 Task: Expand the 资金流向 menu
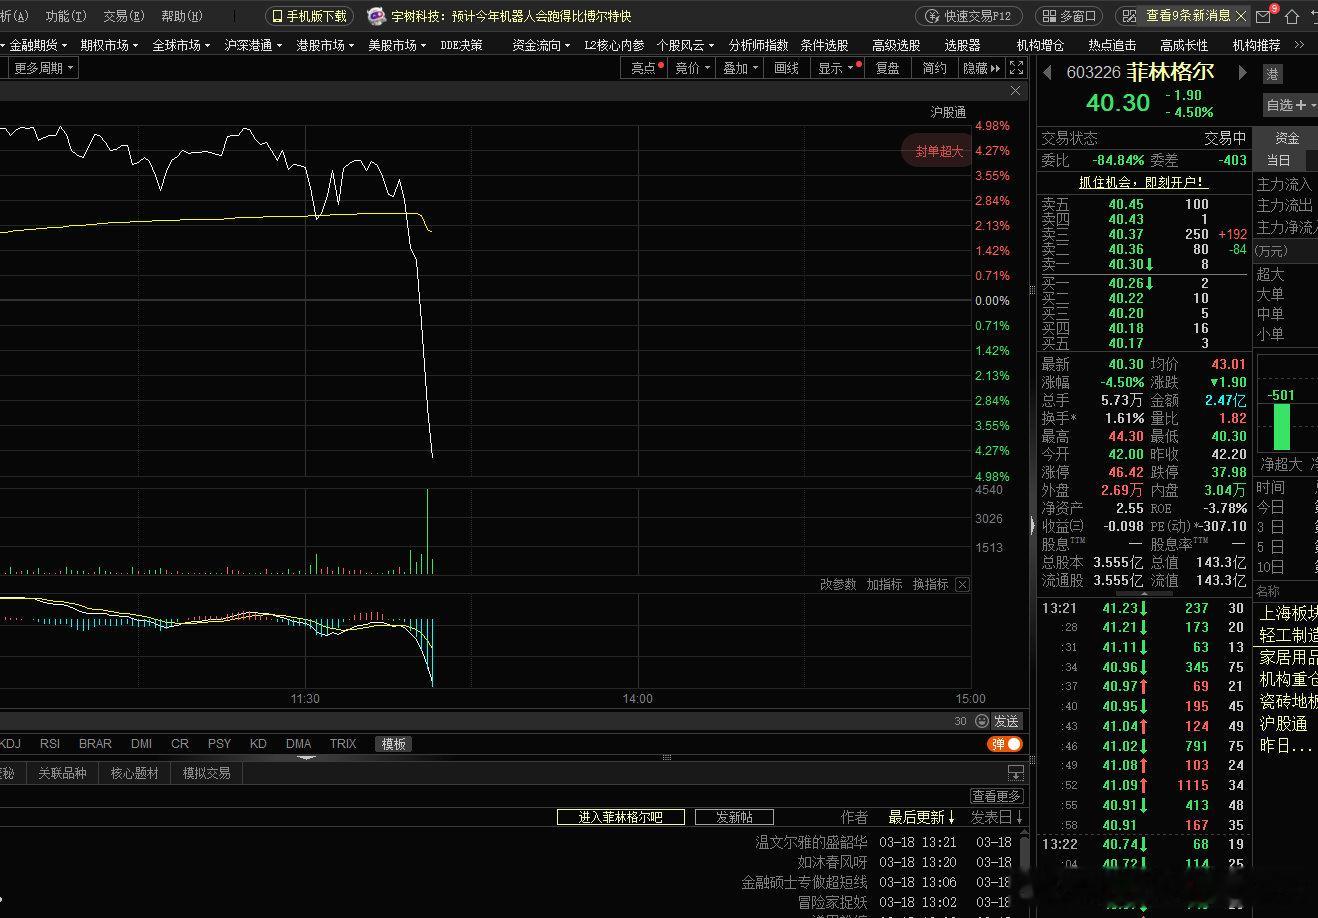[x=541, y=45]
